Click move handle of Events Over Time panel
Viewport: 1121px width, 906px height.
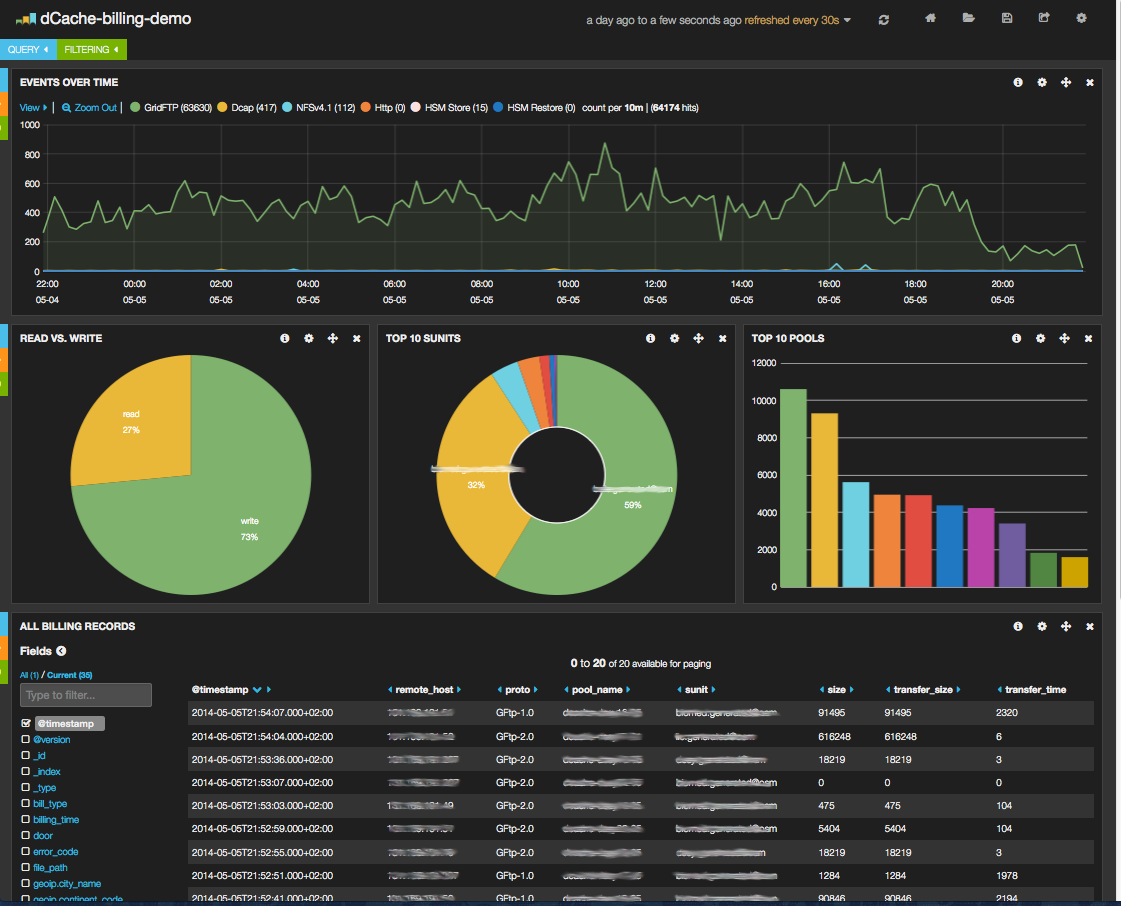pyautogui.click(x=1066, y=82)
